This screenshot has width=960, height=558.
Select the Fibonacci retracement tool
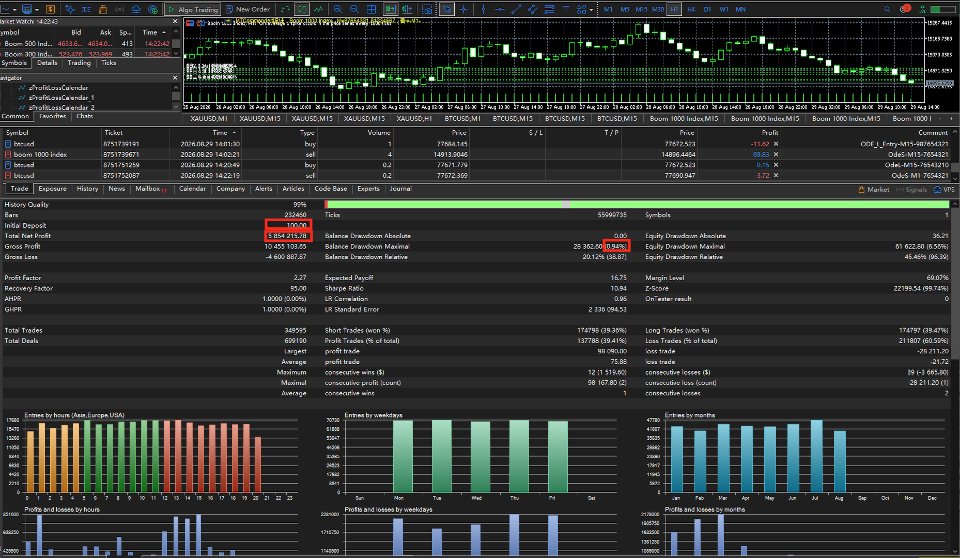coord(549,9)
